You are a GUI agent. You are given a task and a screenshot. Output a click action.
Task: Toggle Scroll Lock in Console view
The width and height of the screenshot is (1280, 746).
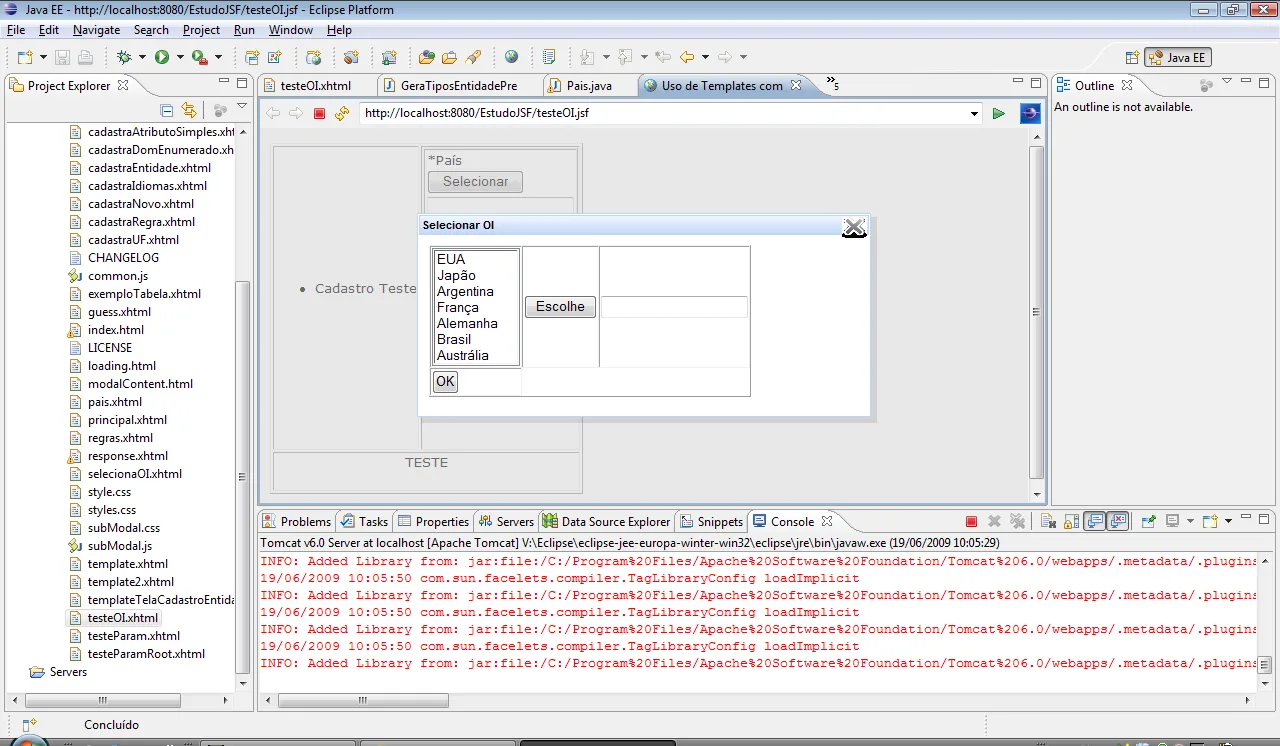tap(1071, 521)
